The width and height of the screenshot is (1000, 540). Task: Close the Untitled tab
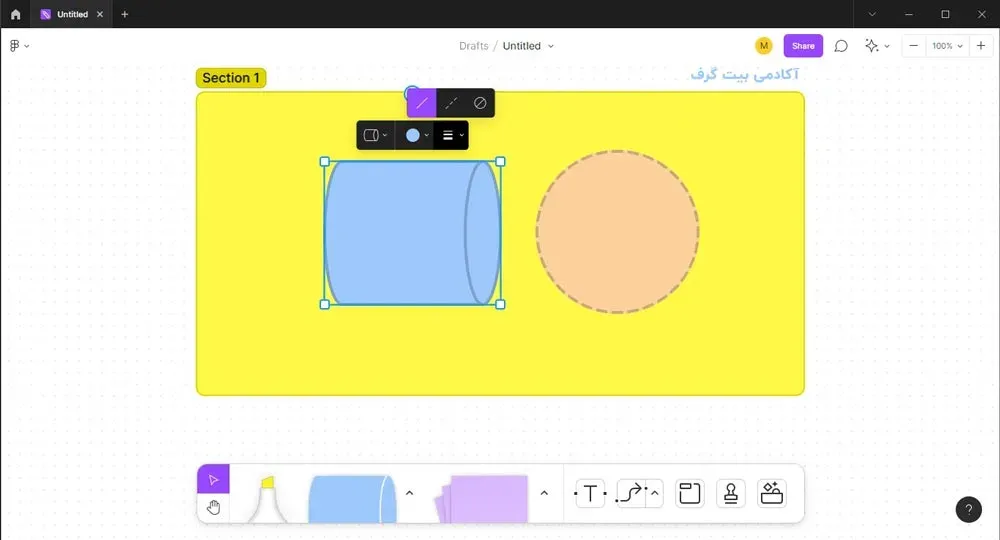100,14
